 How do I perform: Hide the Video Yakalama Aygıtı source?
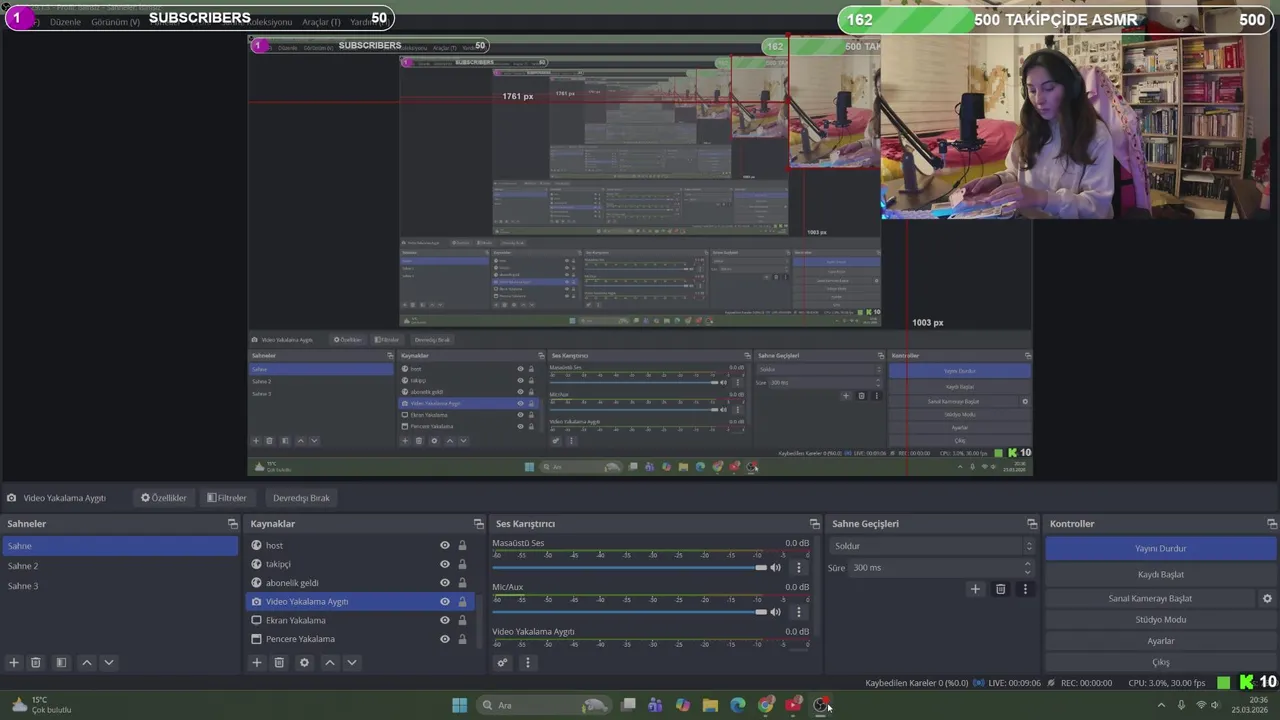point(445,602)
